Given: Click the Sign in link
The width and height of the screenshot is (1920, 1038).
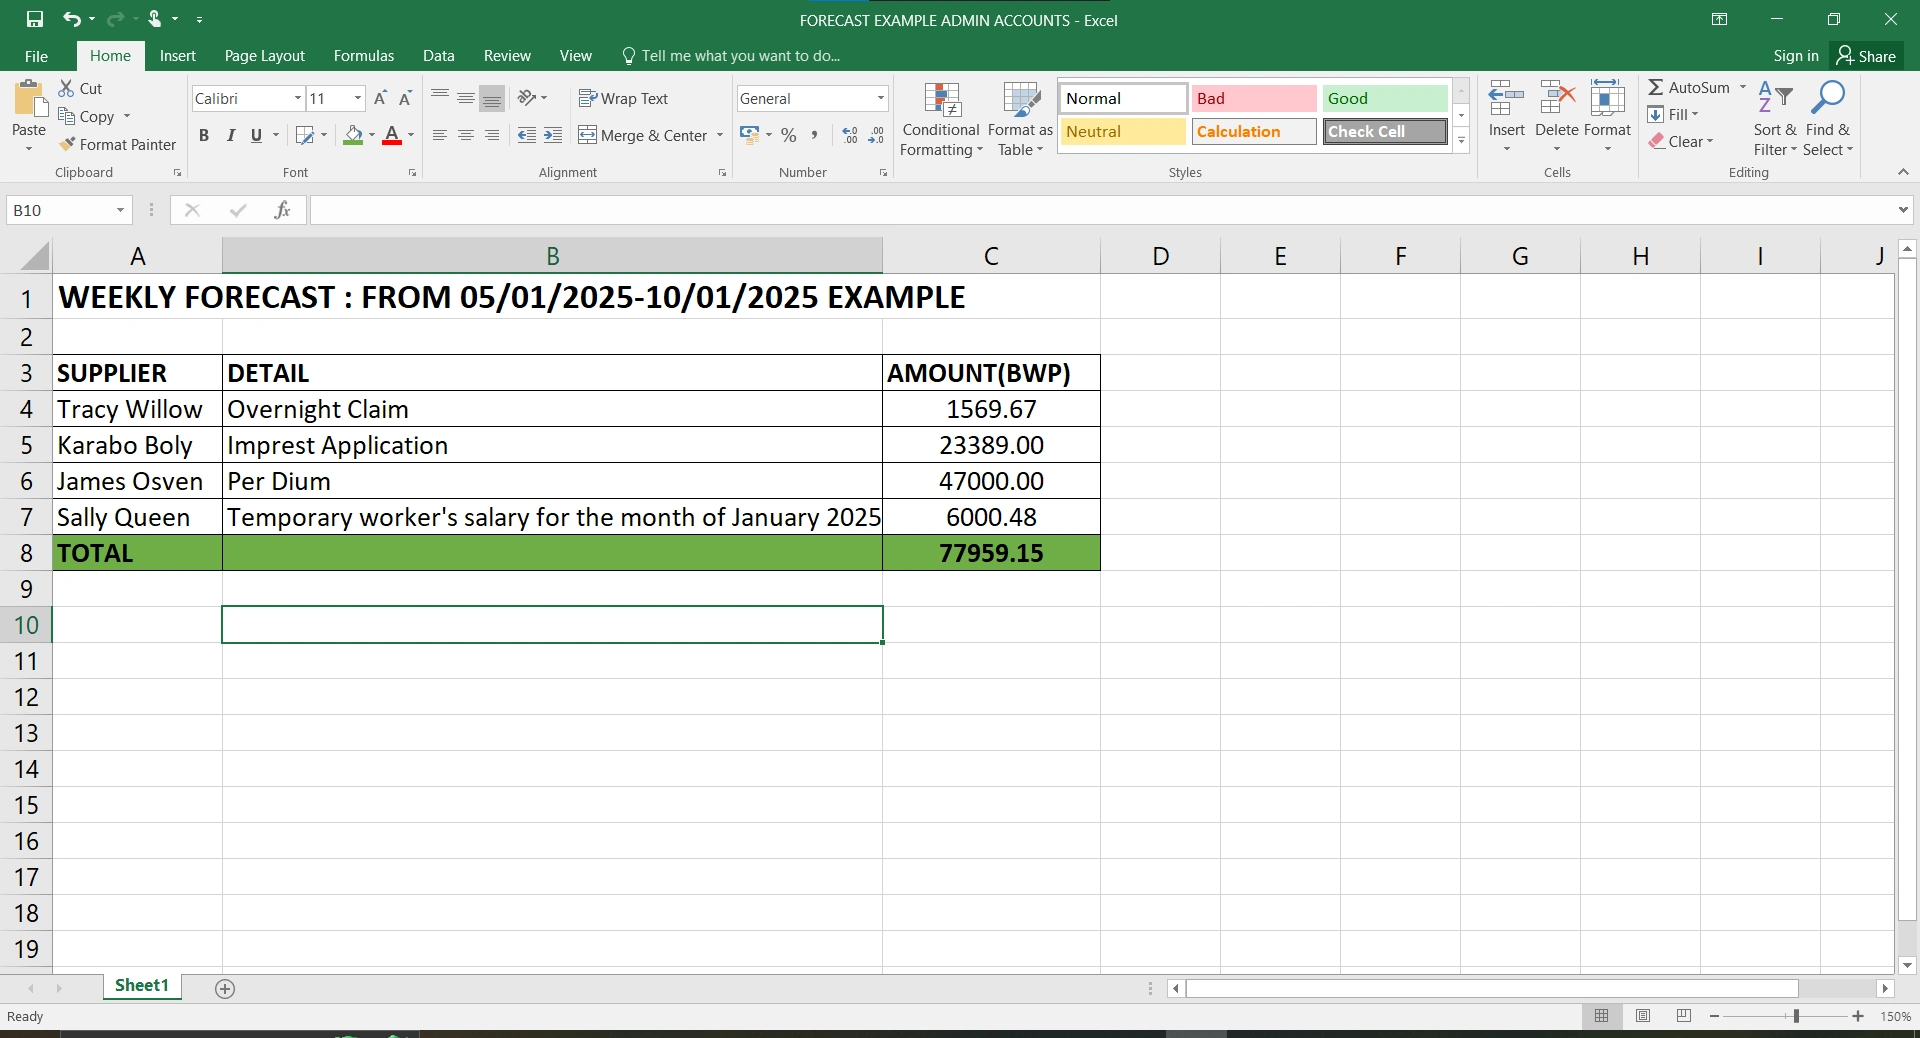Looking at the screenshot, I should 1796,56.
